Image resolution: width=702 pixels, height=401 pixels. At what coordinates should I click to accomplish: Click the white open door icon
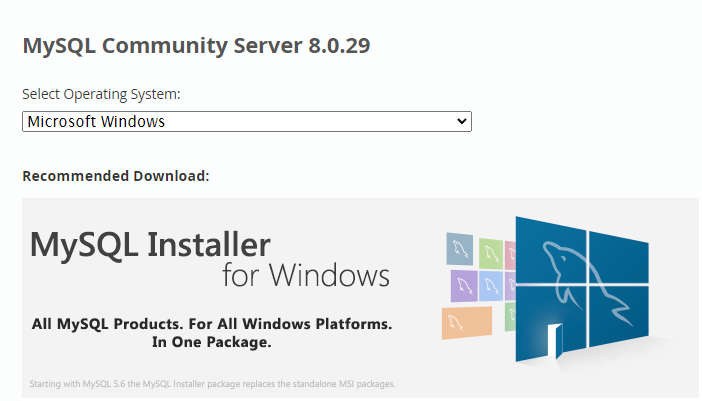[554, 341]
